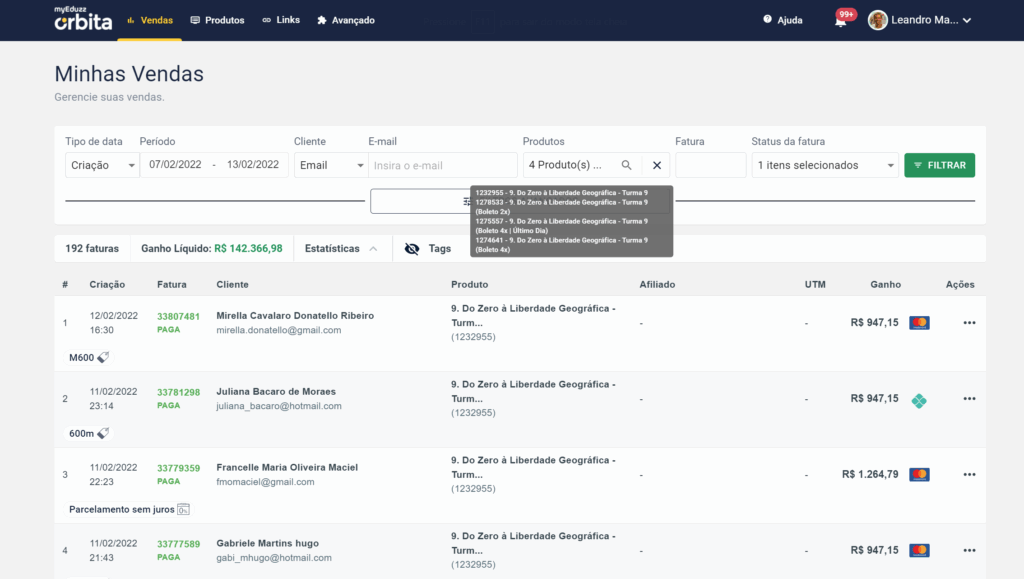1024x579 pixels.
Task: Open the Cliente Email dropdown
Action: 331,165
